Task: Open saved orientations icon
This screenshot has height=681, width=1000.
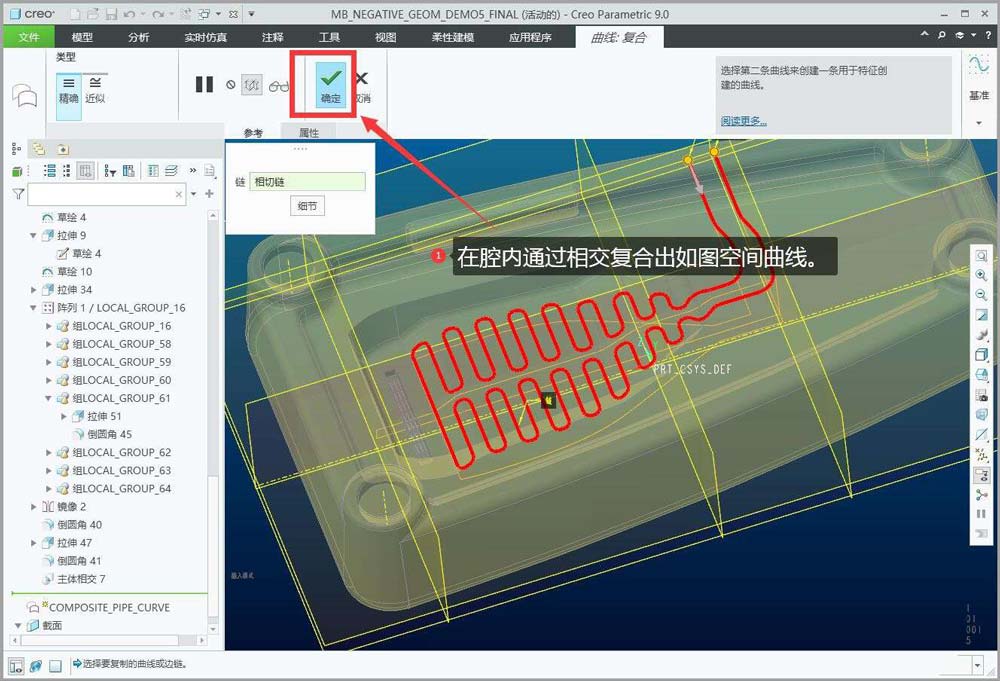Action: [982, 374]
